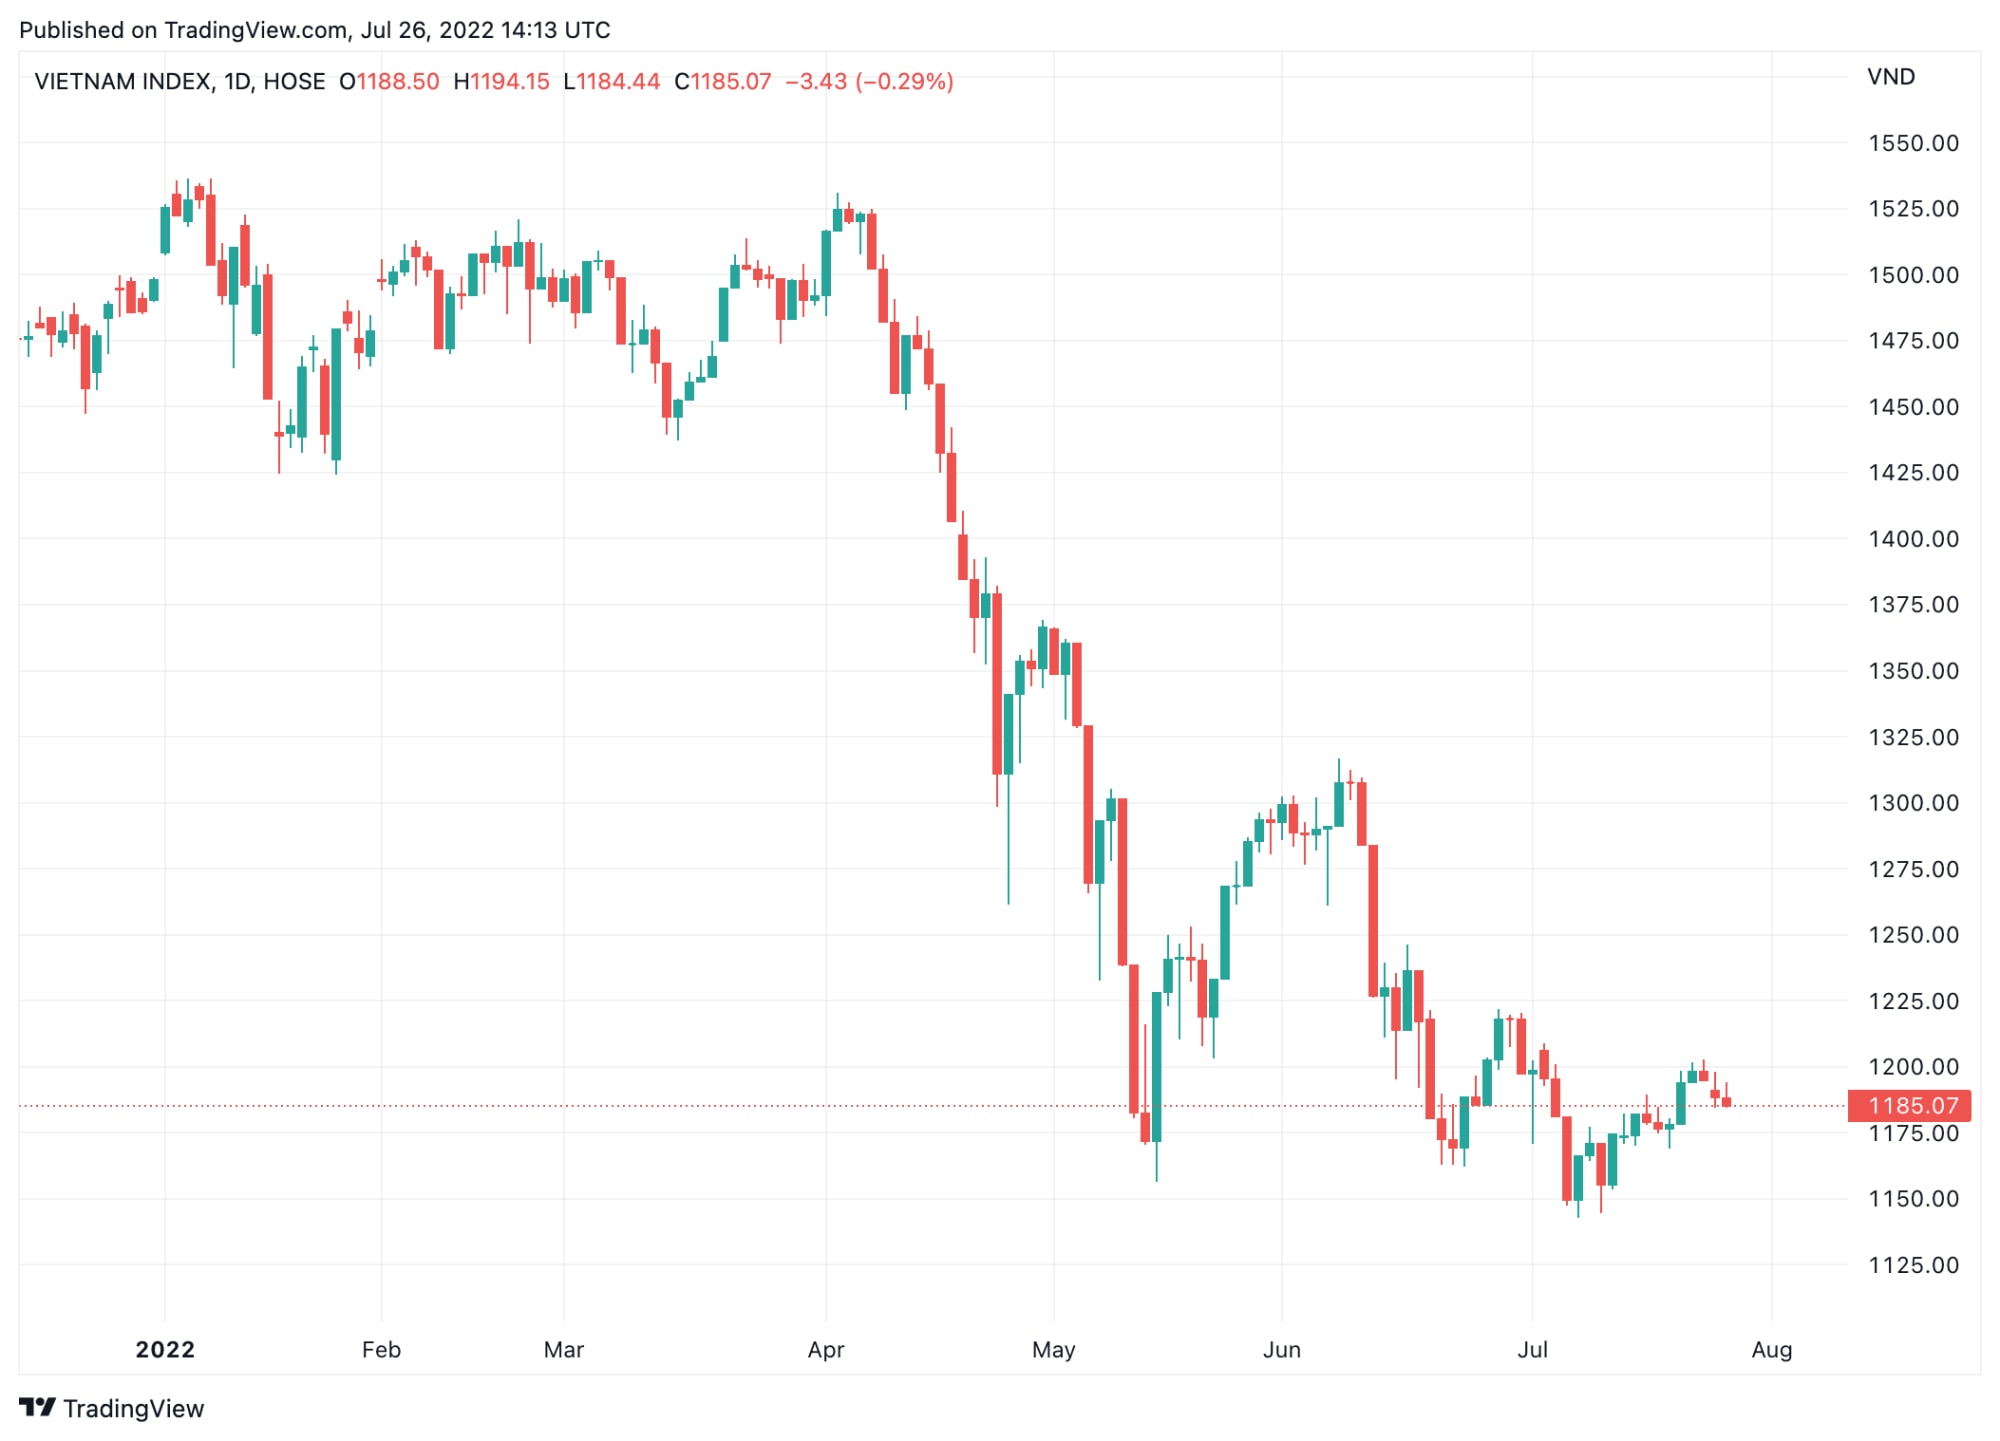Click the close value C1185.07

click(723, 81)
